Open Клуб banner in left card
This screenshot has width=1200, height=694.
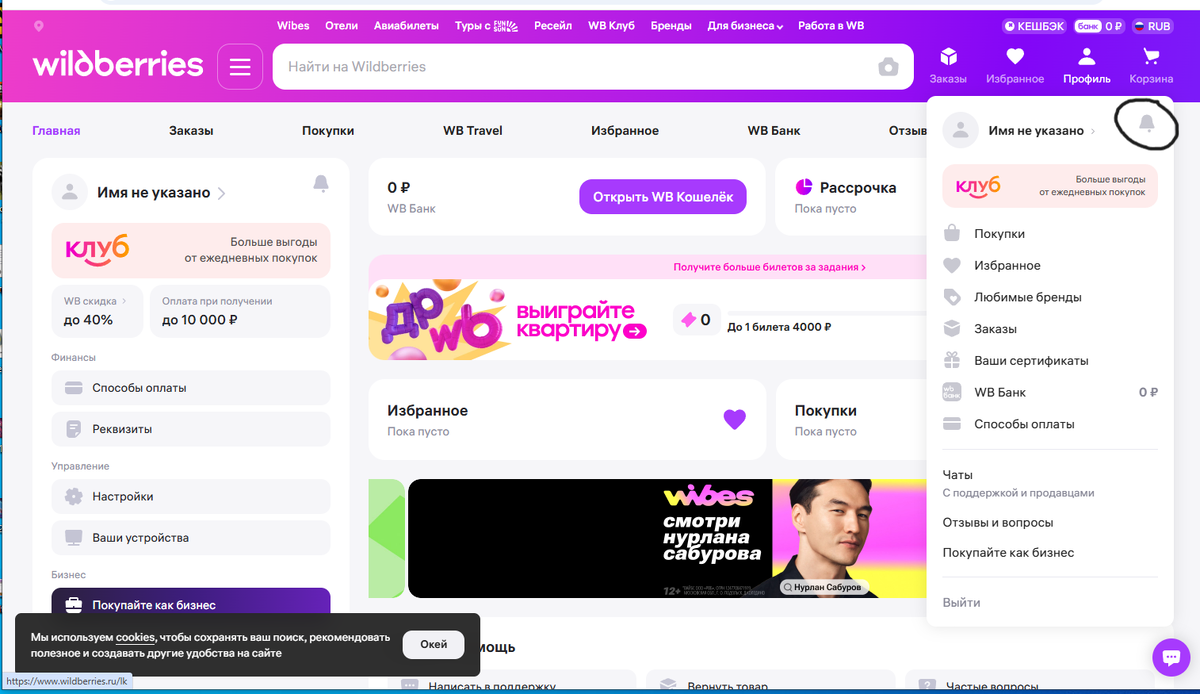coord(191,250)
